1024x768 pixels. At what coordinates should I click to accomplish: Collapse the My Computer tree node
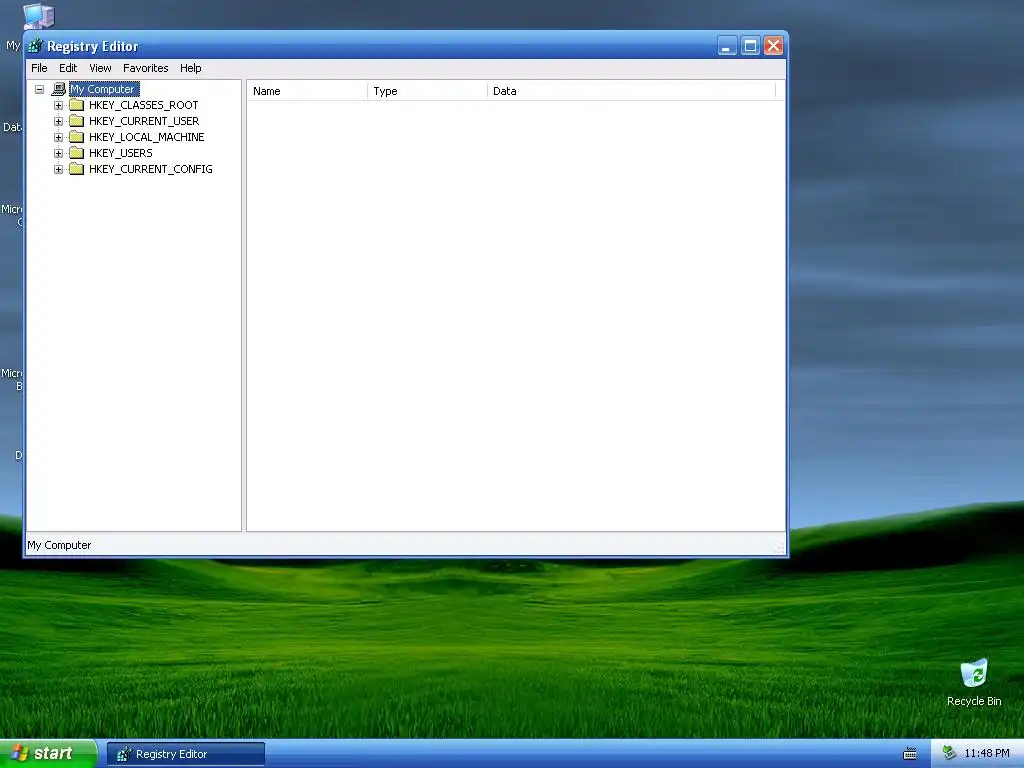pyautogui.click(x=40, y=89)
